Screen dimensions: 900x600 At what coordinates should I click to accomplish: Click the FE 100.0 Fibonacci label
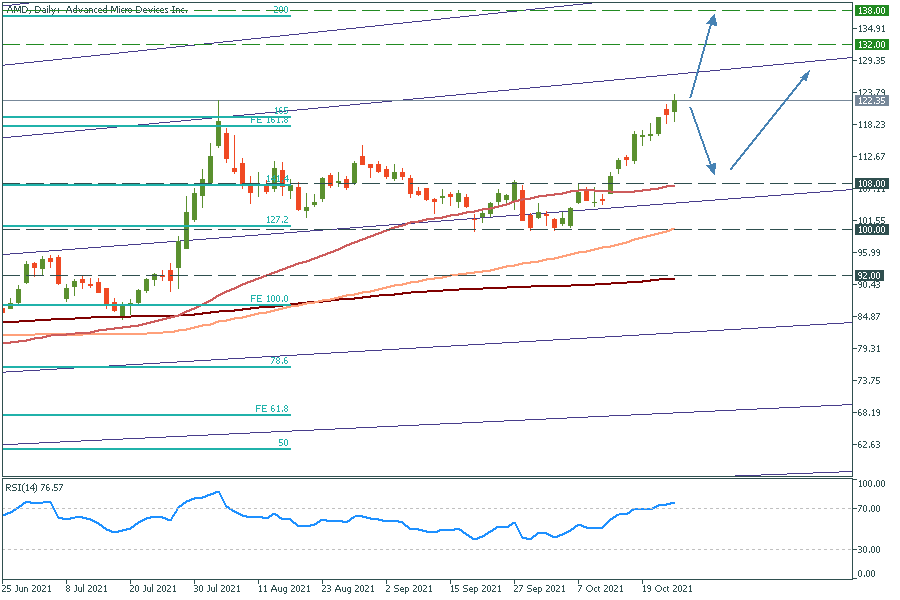[x=269, y=299]
